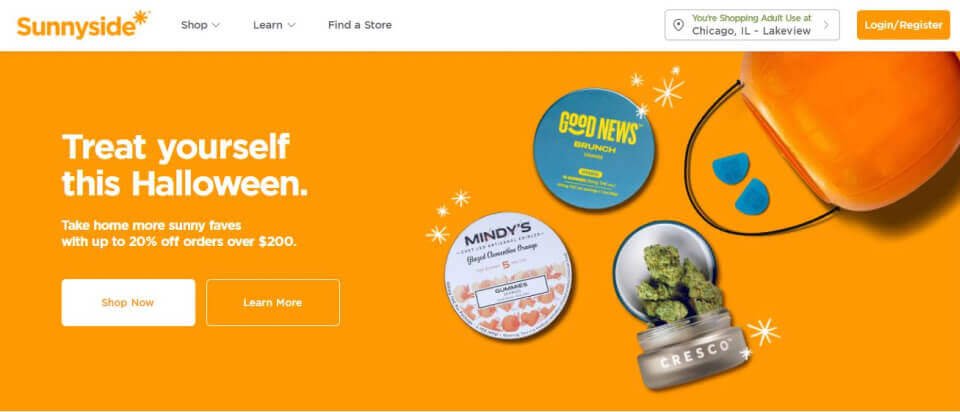Click the Login/Register button
The height and width of the screenshot is (412, 960).
point(903,25)
